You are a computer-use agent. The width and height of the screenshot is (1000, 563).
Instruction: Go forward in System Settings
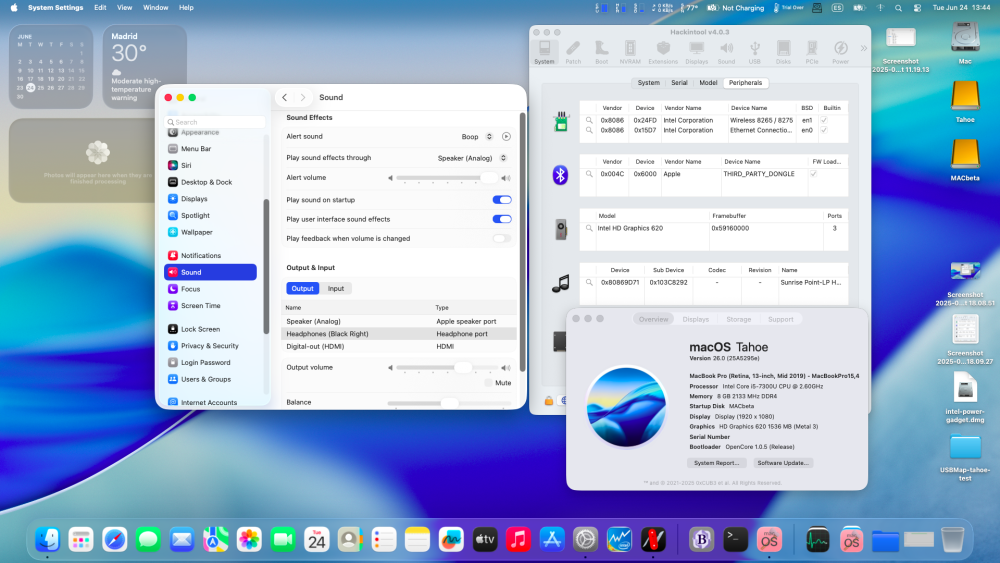coord(303,98)
